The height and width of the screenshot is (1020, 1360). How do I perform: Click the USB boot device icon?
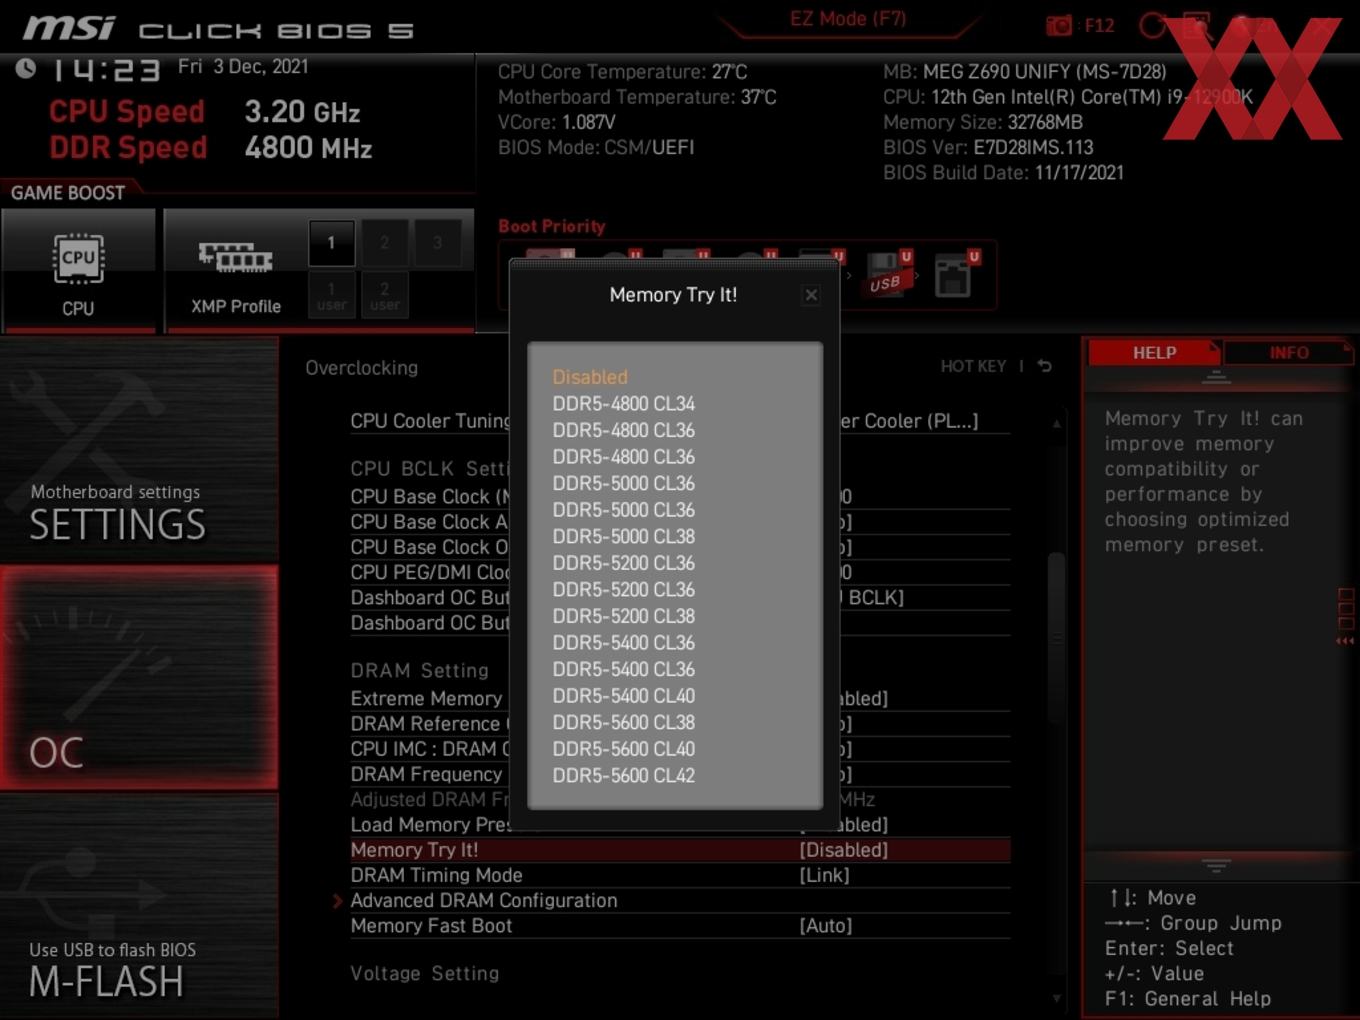pyautogui.click(x=888, y=274)
